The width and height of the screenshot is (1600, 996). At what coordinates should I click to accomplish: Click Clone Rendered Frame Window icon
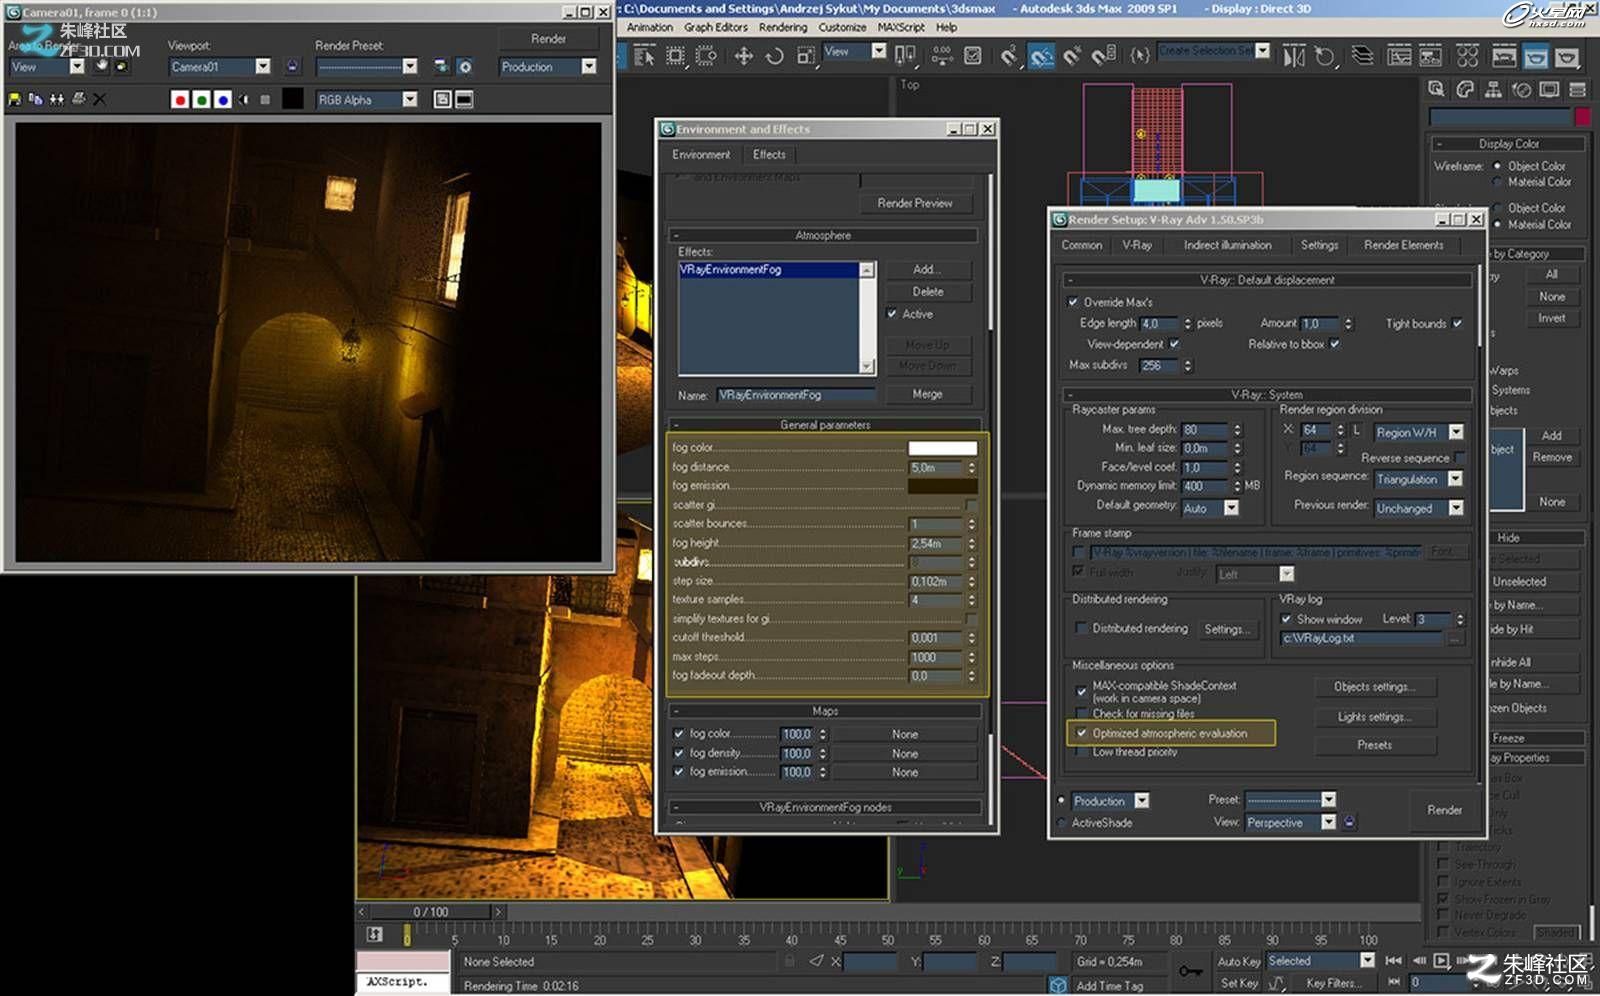coord(57,99)
